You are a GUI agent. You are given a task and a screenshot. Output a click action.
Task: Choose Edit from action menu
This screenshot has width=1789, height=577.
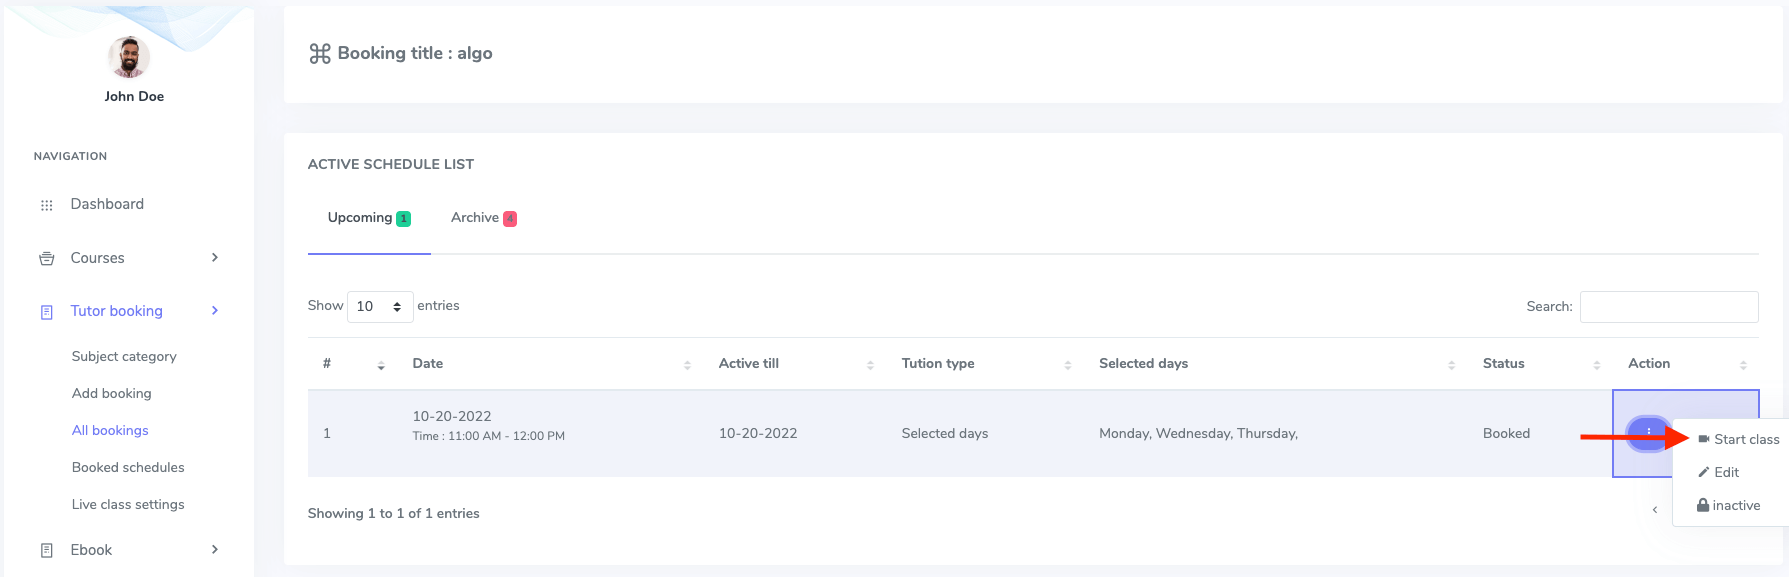[1719, 472]
